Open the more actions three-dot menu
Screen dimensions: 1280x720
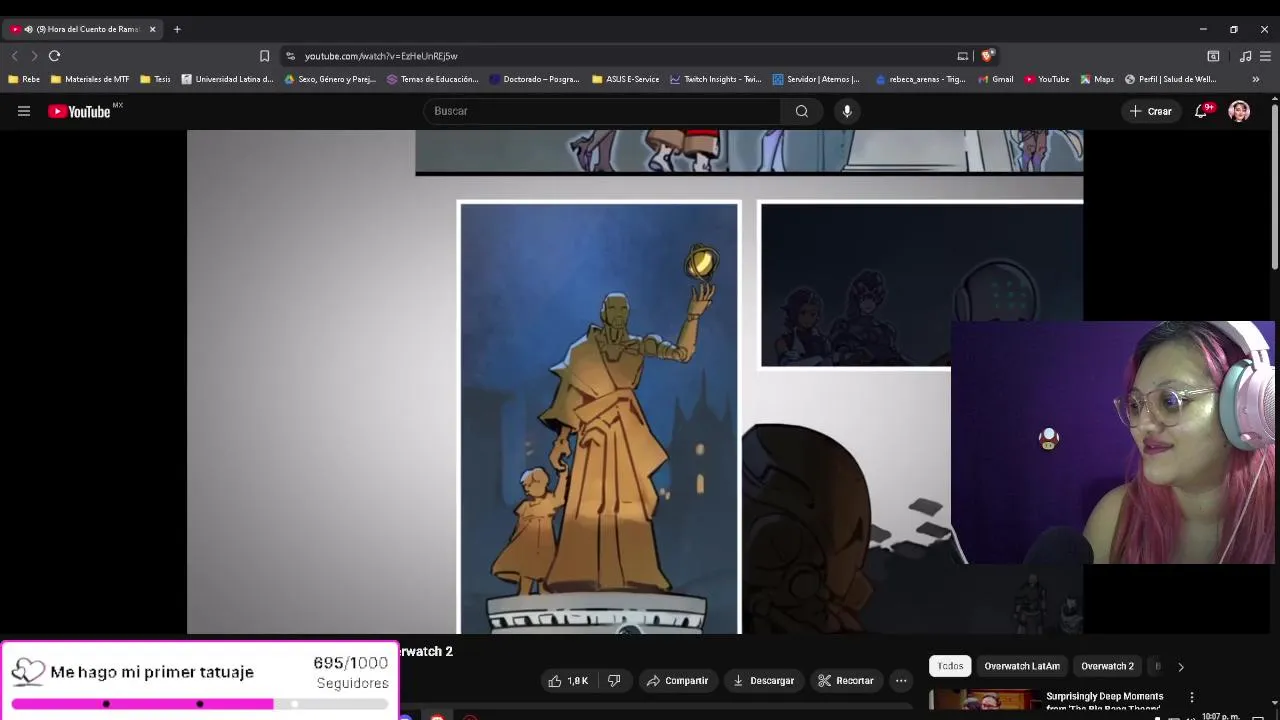(901, 681)
